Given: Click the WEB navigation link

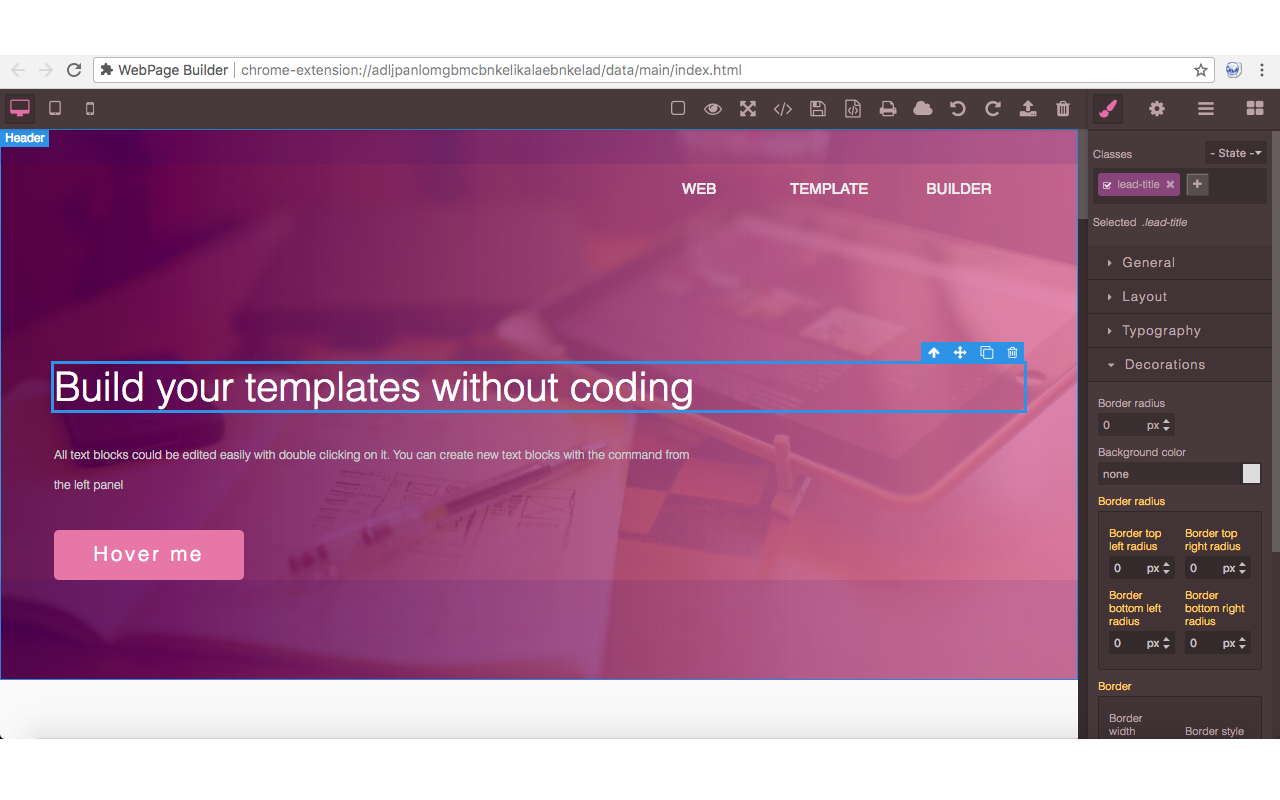Looking at the screenshot, I should tap(699, 188).
